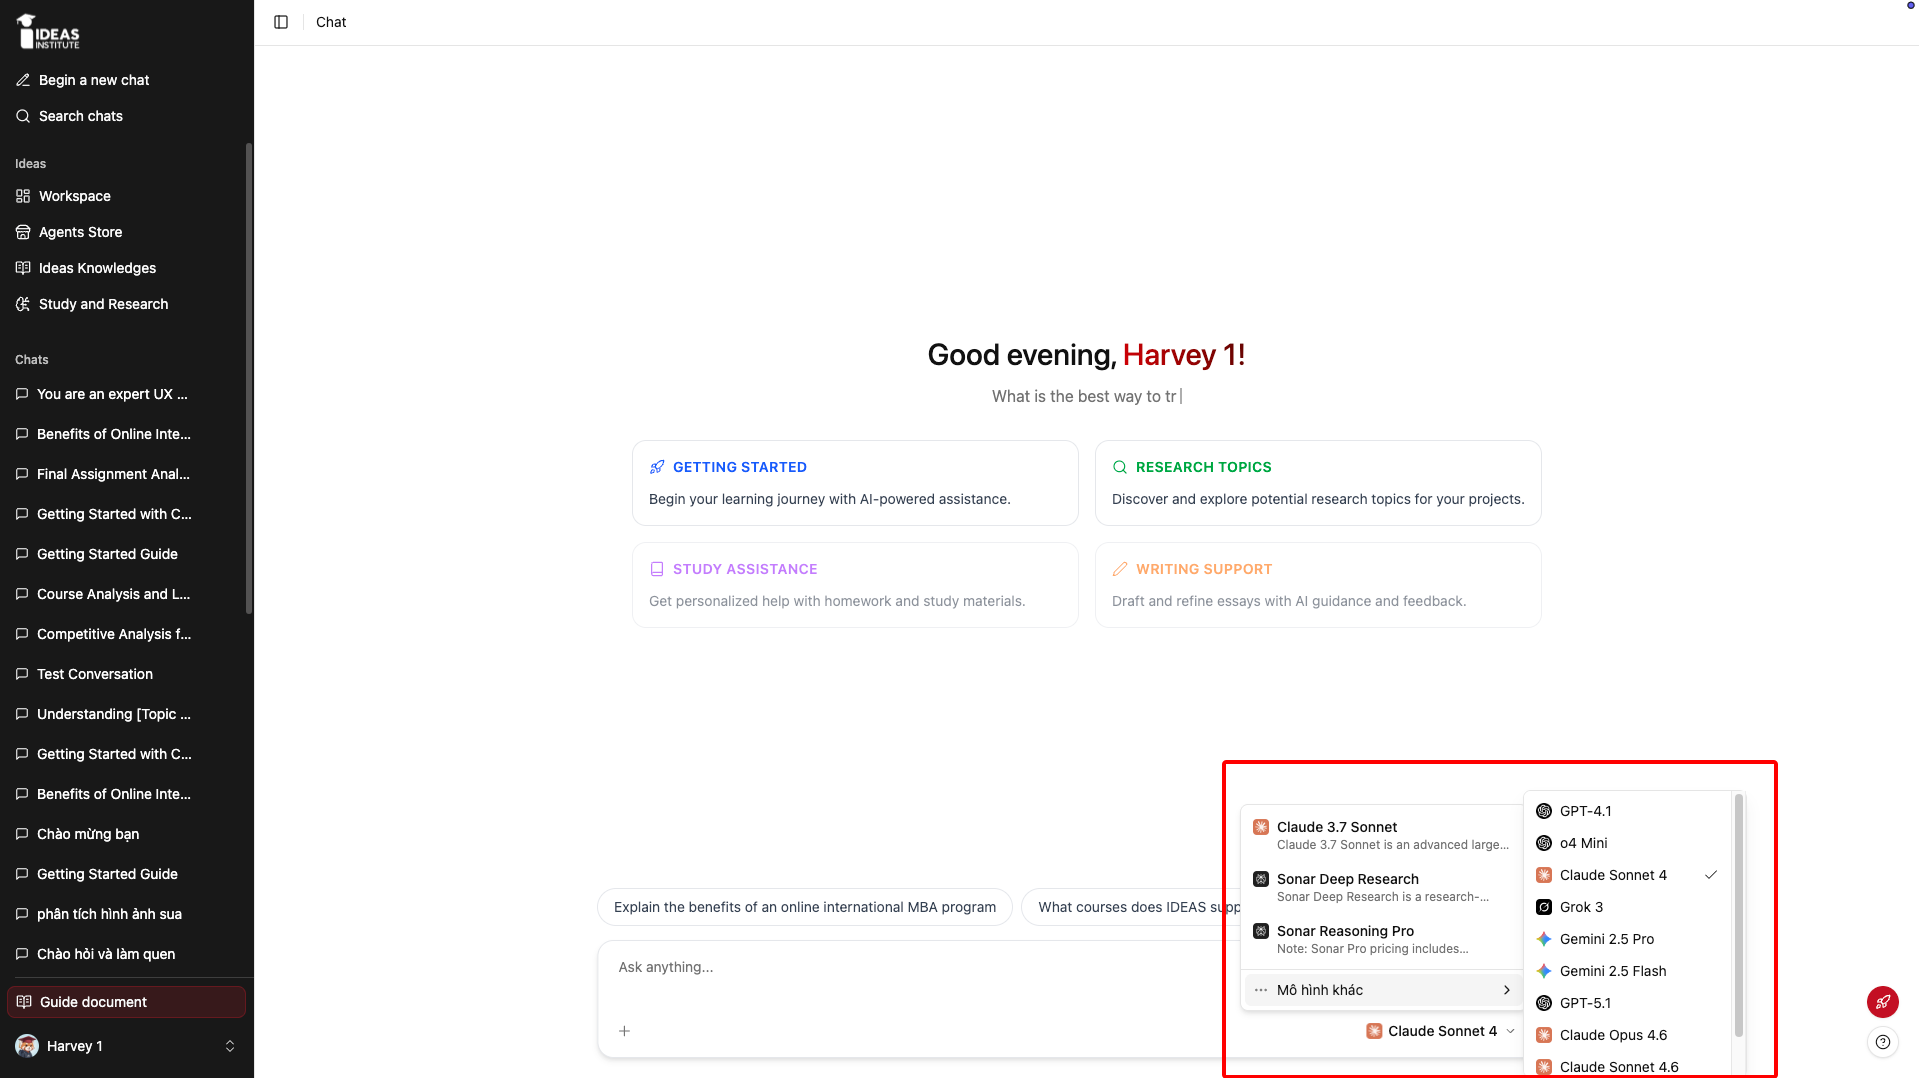Image resolution: width=1919 pixels, height=1078 pixels.
Task: Toggle the sidebar panel icon
Action: coord(281,22)
